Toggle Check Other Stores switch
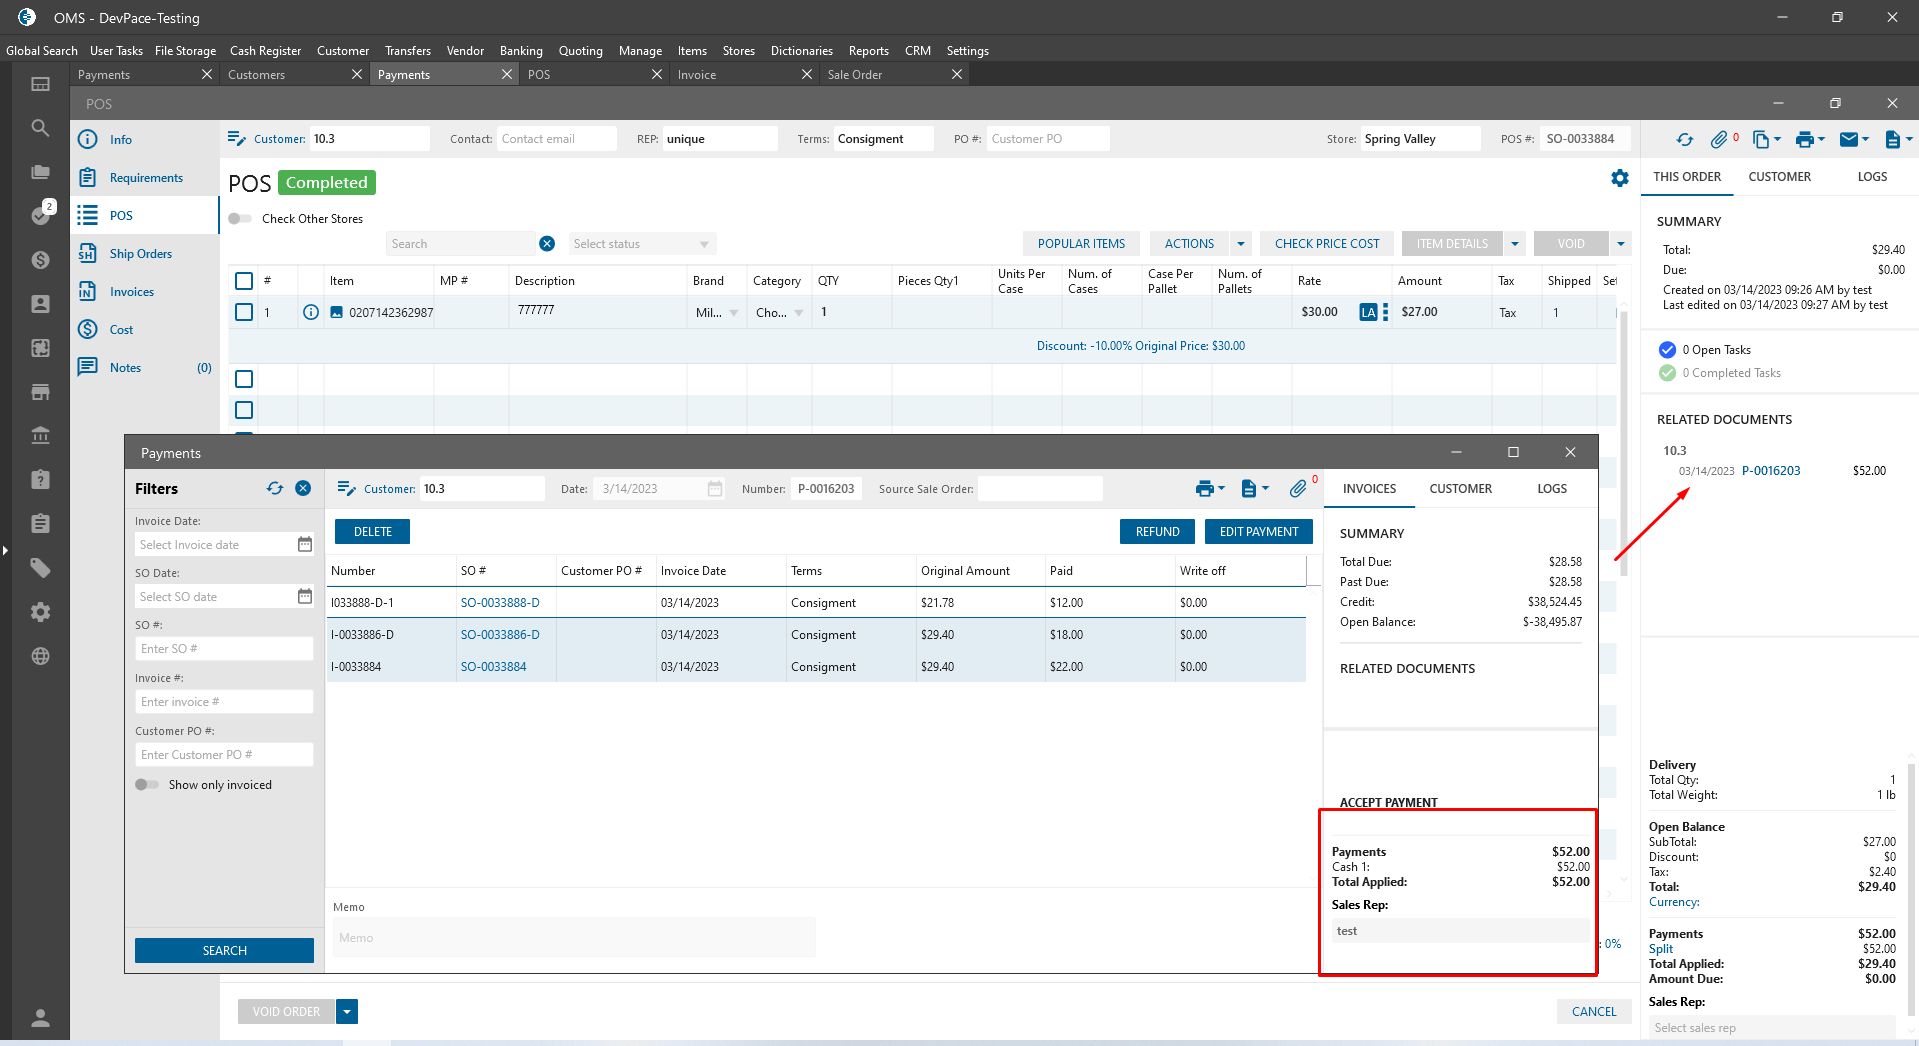The width and height of the screenshot is (1919, 1046). pos(240,219)
